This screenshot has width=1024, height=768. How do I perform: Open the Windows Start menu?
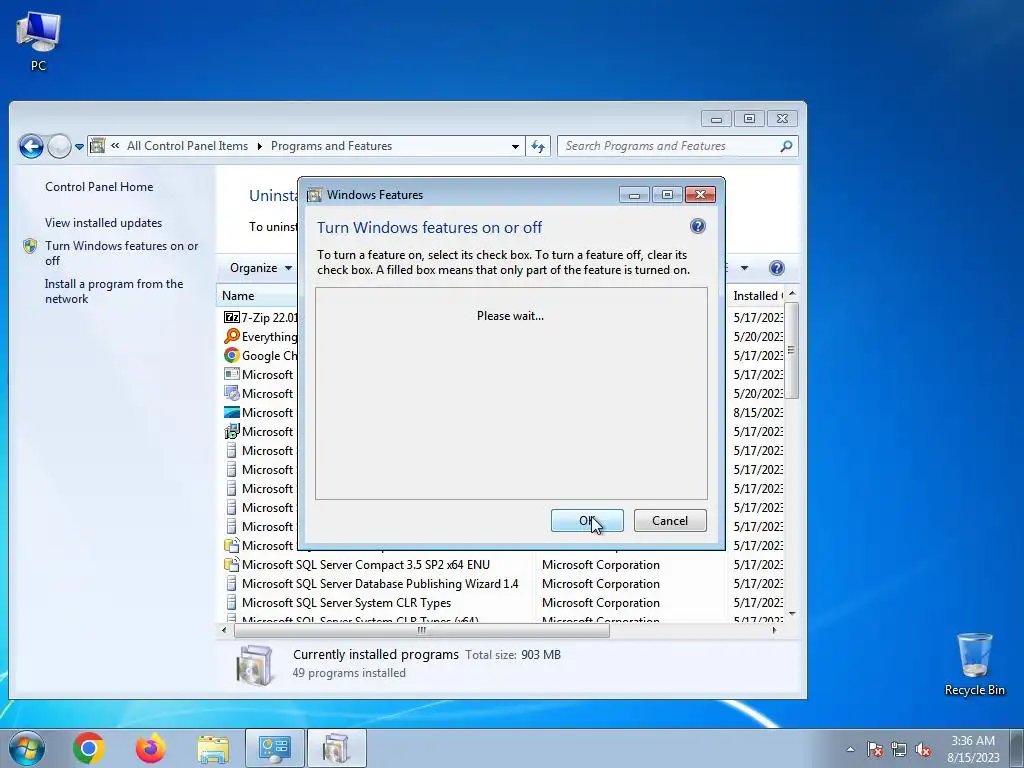[x=27, y=748]
